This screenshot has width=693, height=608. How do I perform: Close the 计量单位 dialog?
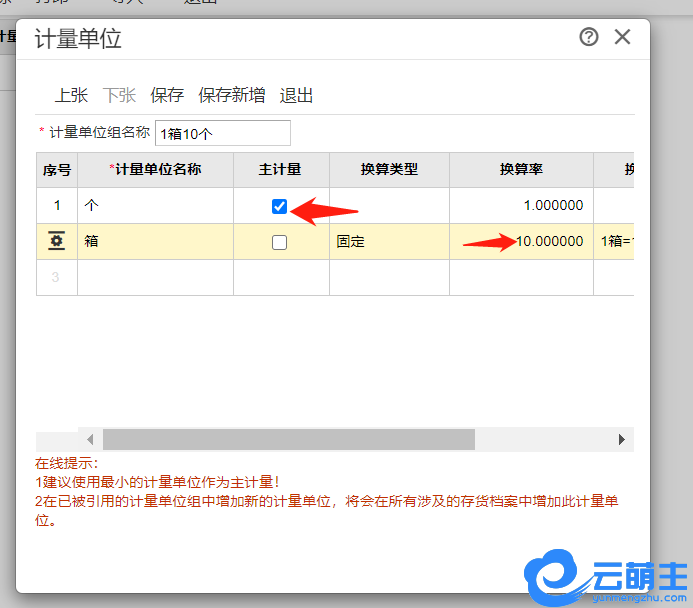[x=622, y=37]
